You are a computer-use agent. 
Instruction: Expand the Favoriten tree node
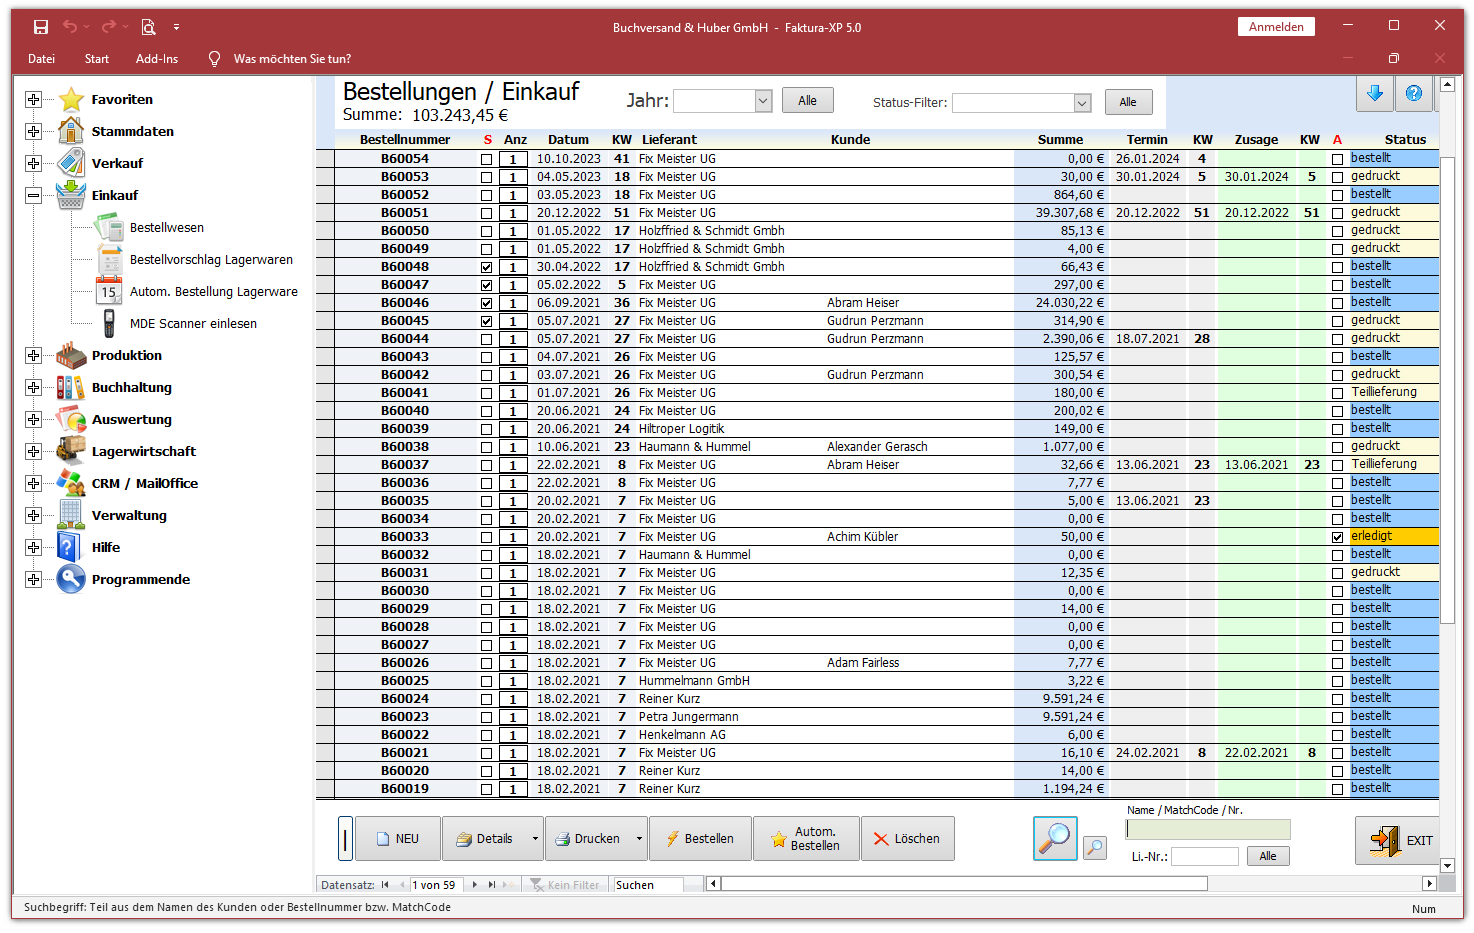pyautogui.click(x=34, y=99)
